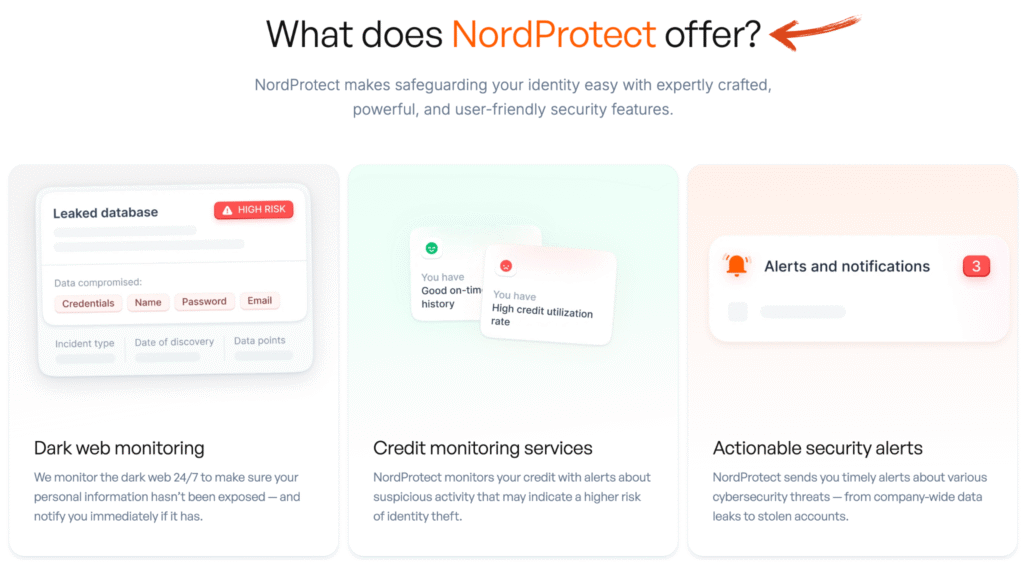Select the Password data tag
Screen dimensions: 1024x564
pos(204,301)
